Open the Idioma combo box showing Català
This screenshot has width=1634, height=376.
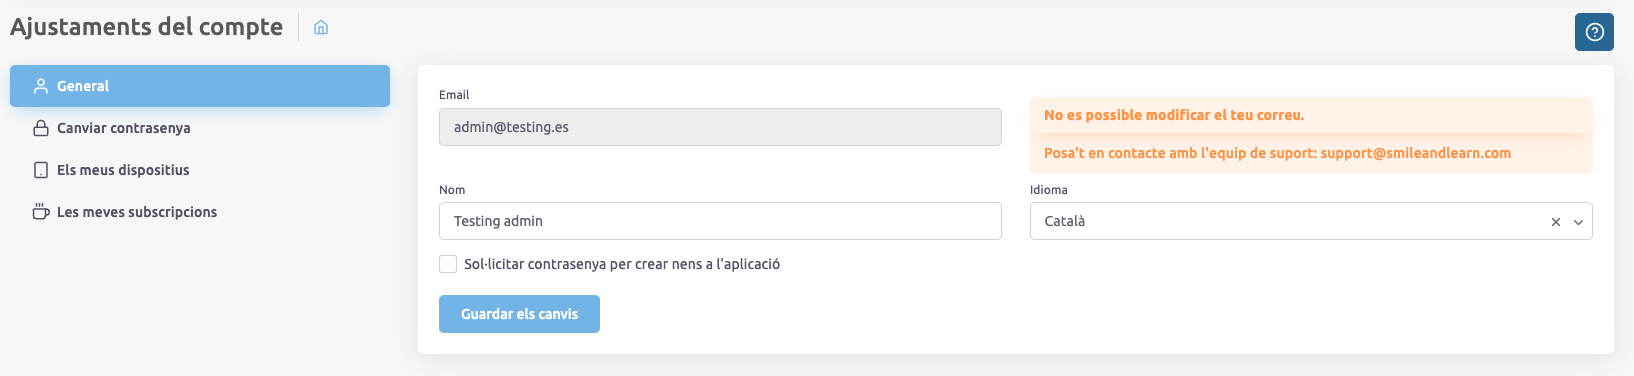coord(1311,221)
